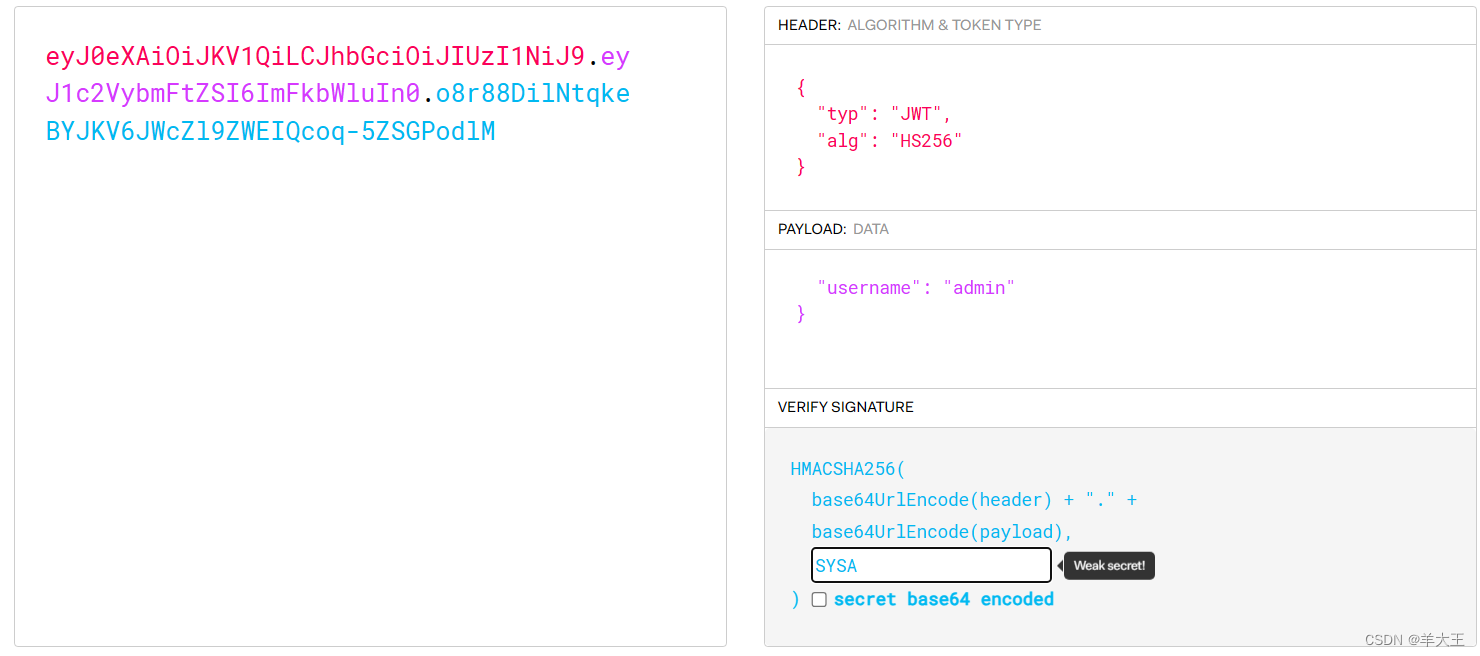The height and width of the screenshot is (656, 1480).
Task: Click the "HS256" algorithm value in the header
Action: pos(927,140)
